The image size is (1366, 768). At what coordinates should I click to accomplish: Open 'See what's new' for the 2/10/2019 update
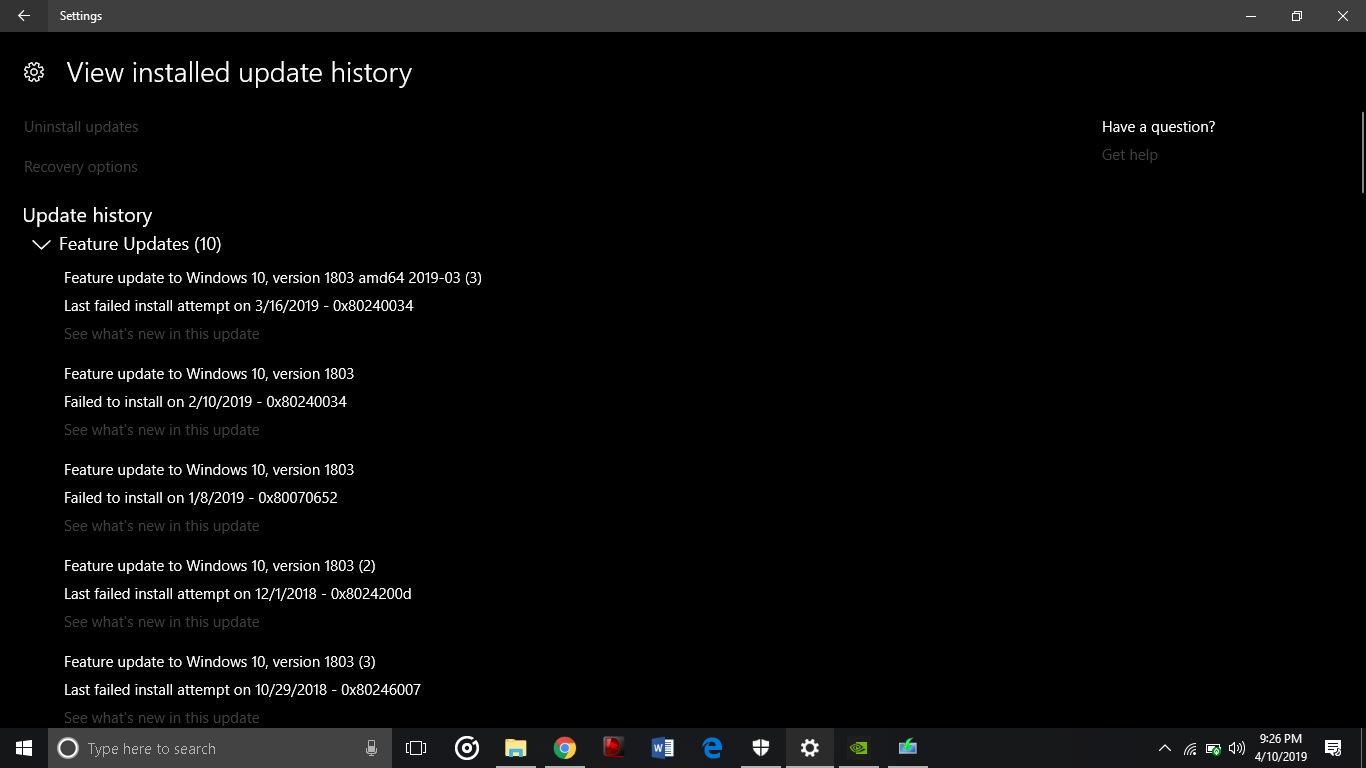click(x=162, y=430)
